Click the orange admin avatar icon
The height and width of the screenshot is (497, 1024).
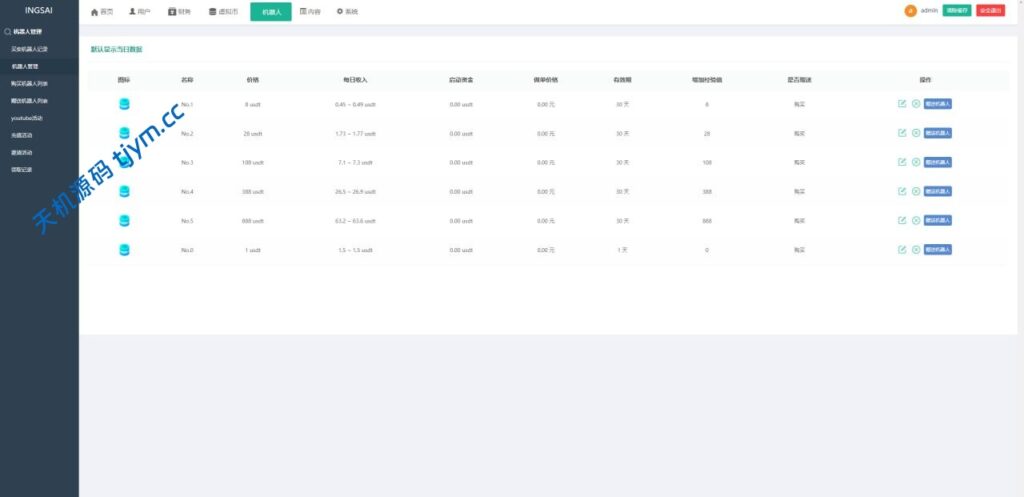coord(910,11)
